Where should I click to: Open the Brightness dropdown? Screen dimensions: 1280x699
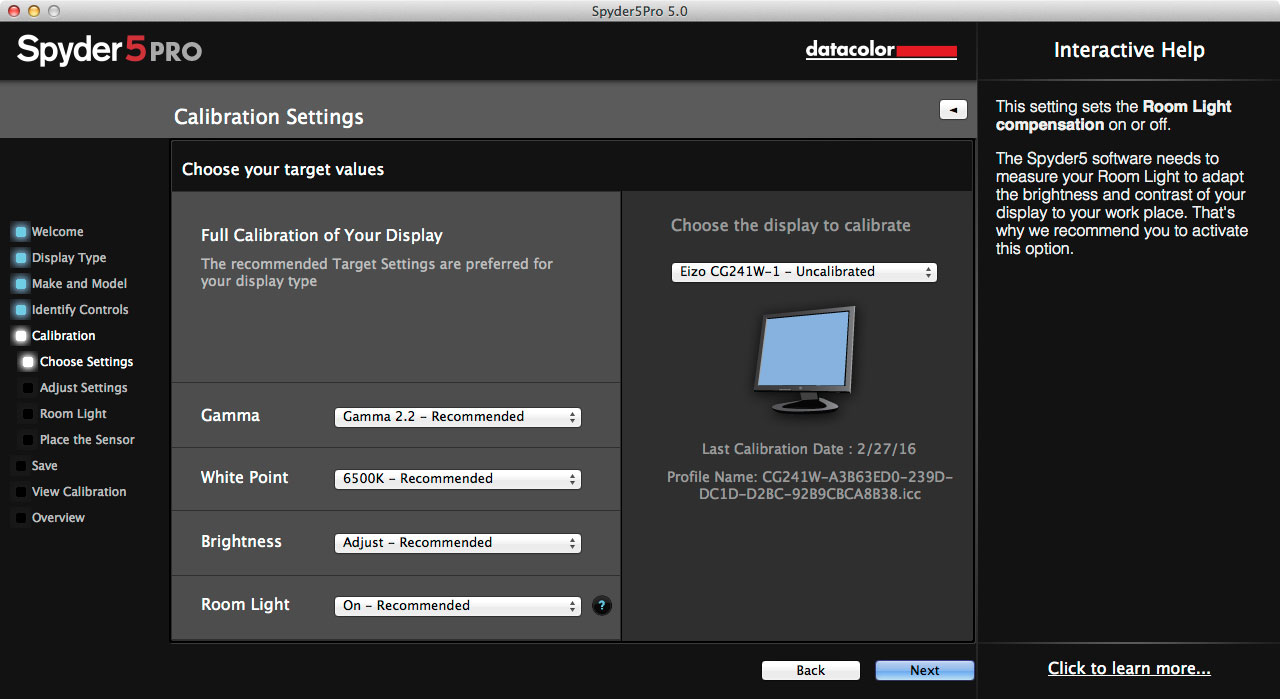coord(457,543)
